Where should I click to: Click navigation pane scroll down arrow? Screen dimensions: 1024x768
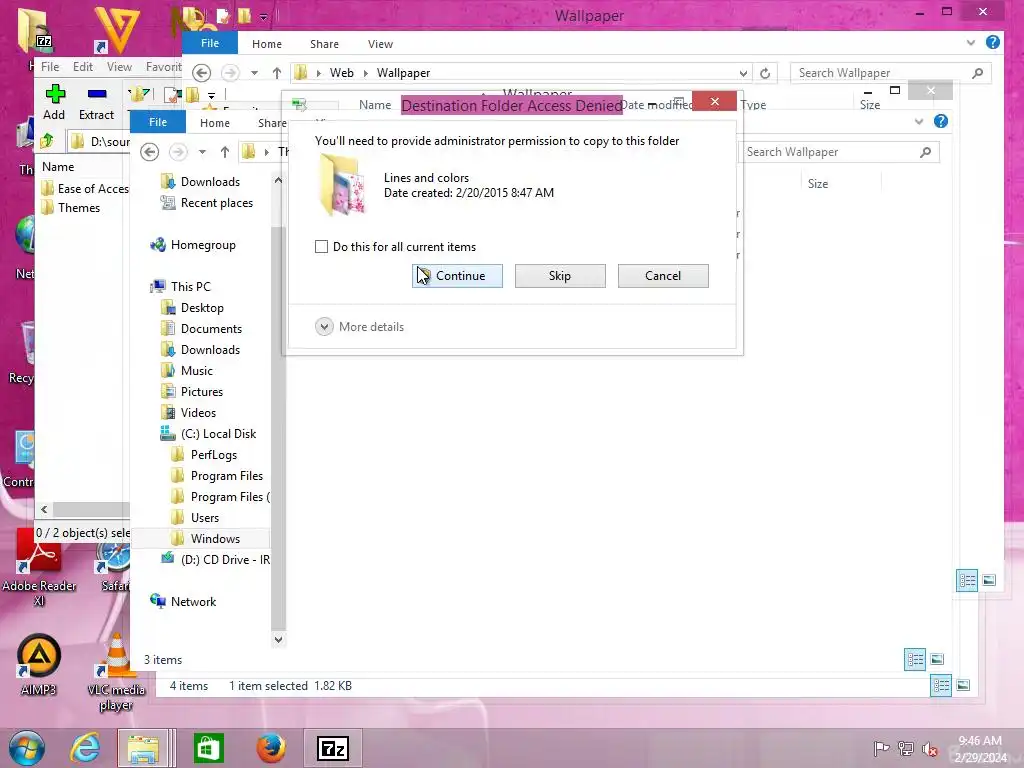pyautogui.click(x=278, y=639)
